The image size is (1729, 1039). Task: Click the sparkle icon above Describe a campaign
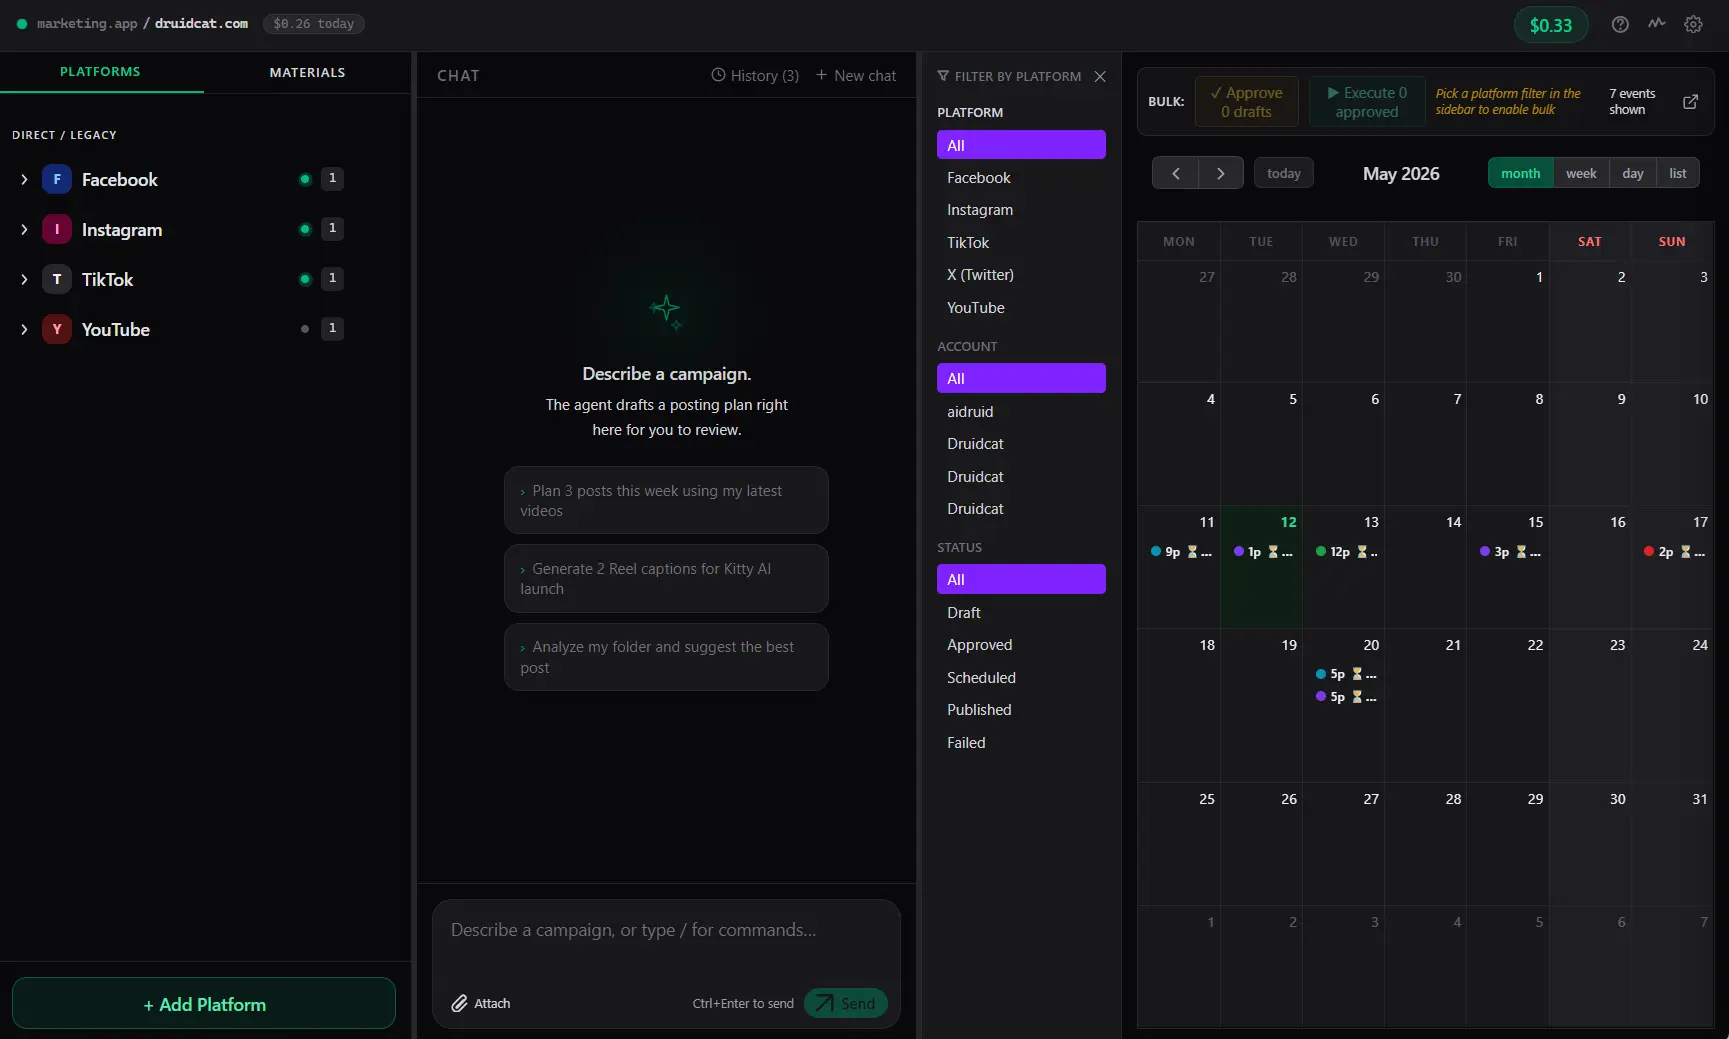click(x=666, y=311)
